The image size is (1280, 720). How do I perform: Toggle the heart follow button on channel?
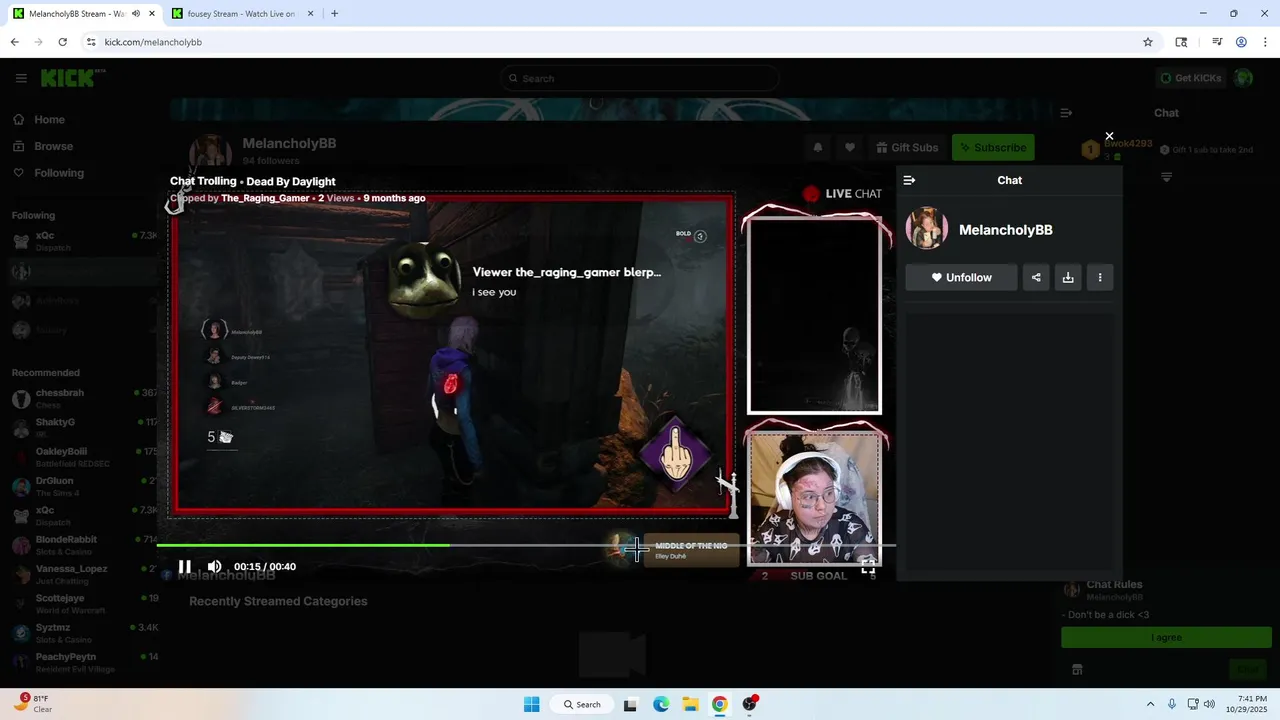pyautogui.click(x=850, y=148)
